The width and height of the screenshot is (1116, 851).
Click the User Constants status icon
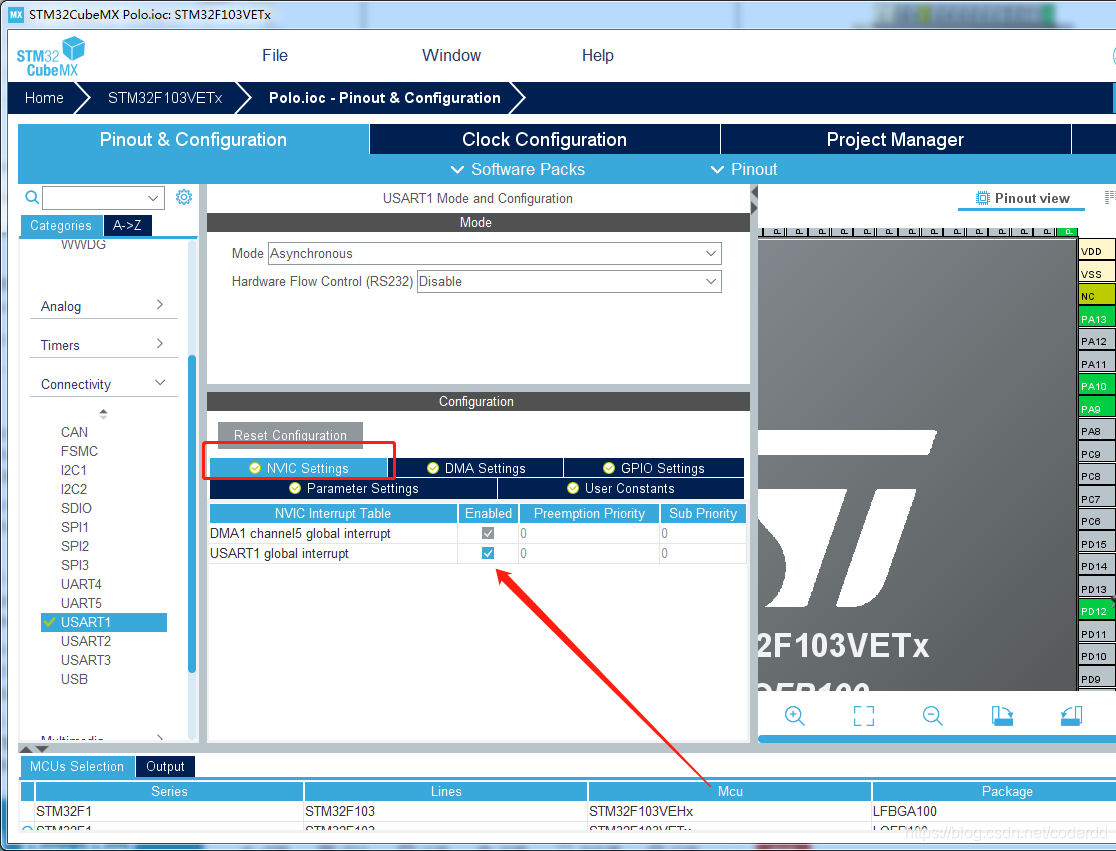tap(573, 488)
